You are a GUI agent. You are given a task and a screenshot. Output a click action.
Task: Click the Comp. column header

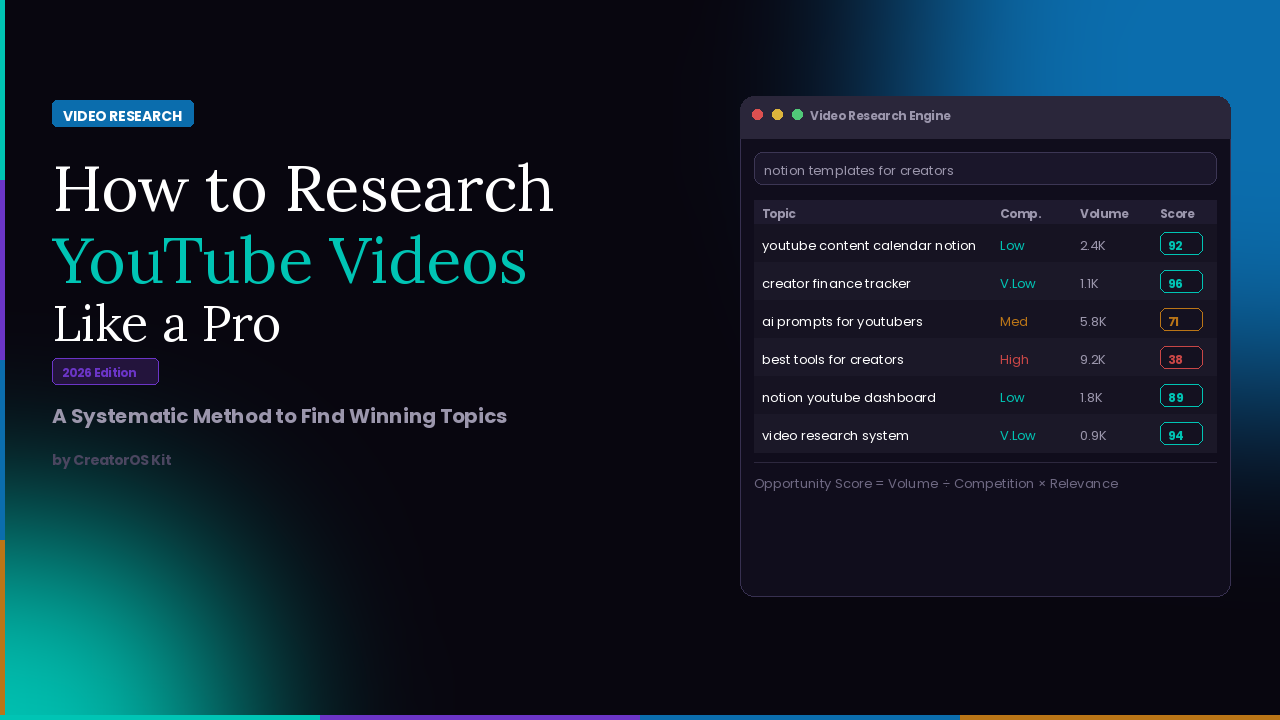tap(1020, 213)
